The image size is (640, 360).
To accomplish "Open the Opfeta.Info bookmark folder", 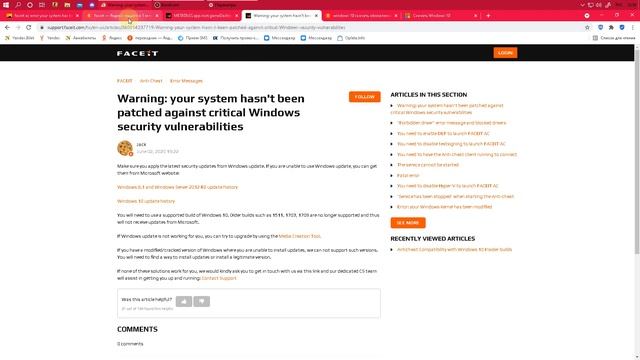I will [x=351, y=38].
